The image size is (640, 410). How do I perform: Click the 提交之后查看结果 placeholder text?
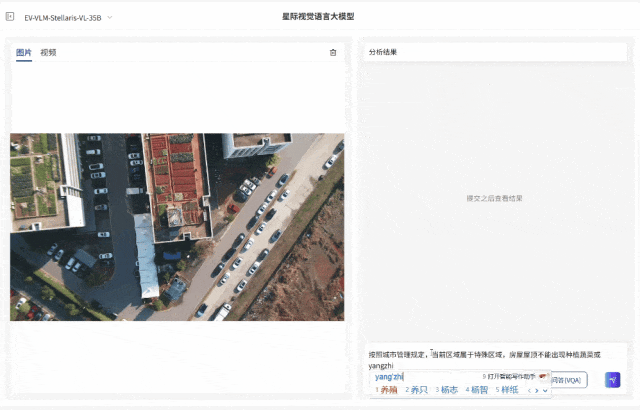click(x=494, y=198)
